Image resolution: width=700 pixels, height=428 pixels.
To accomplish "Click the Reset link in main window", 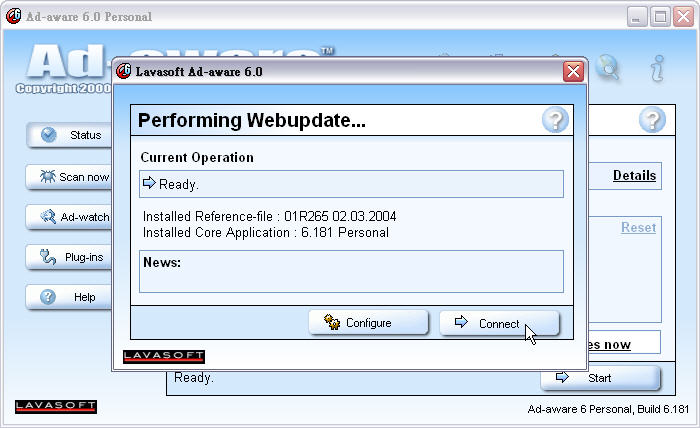I will coord(638,228).
